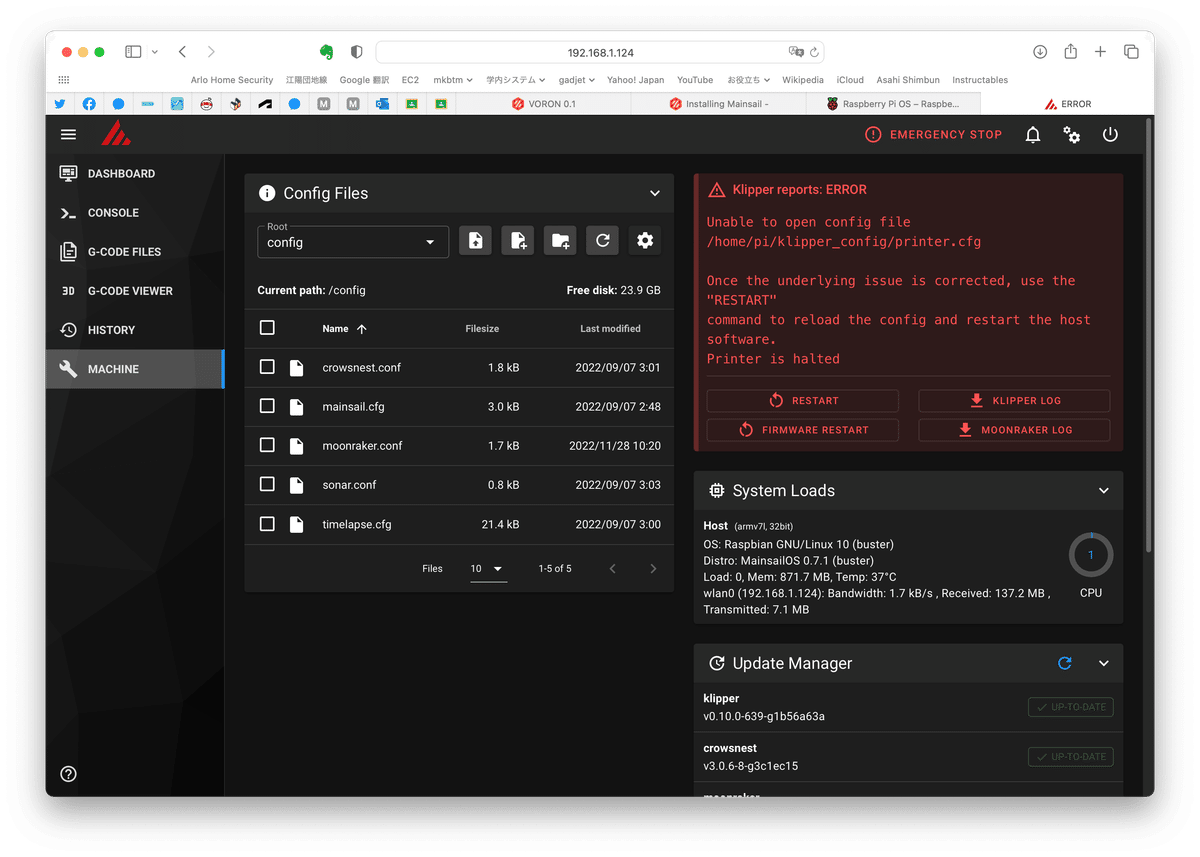Screen dimensions: 1200x857
Task: Click the crowsnest.conf file icon
Action: pos(296,368)
